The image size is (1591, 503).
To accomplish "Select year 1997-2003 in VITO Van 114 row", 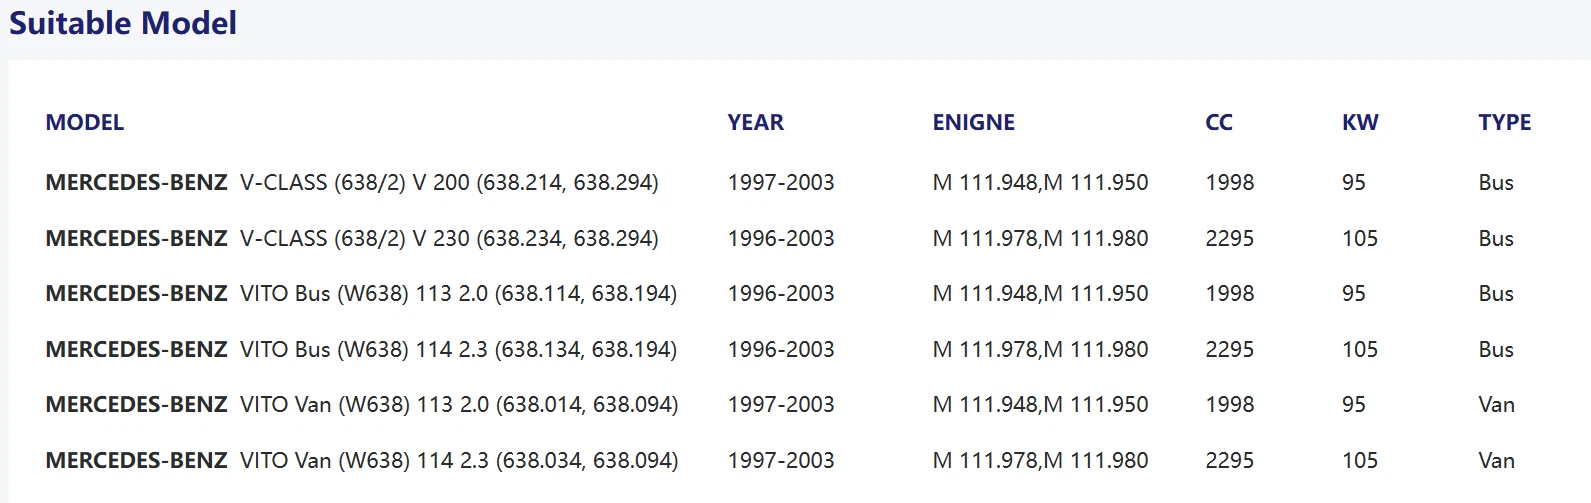I will click(x=781, y=461).
